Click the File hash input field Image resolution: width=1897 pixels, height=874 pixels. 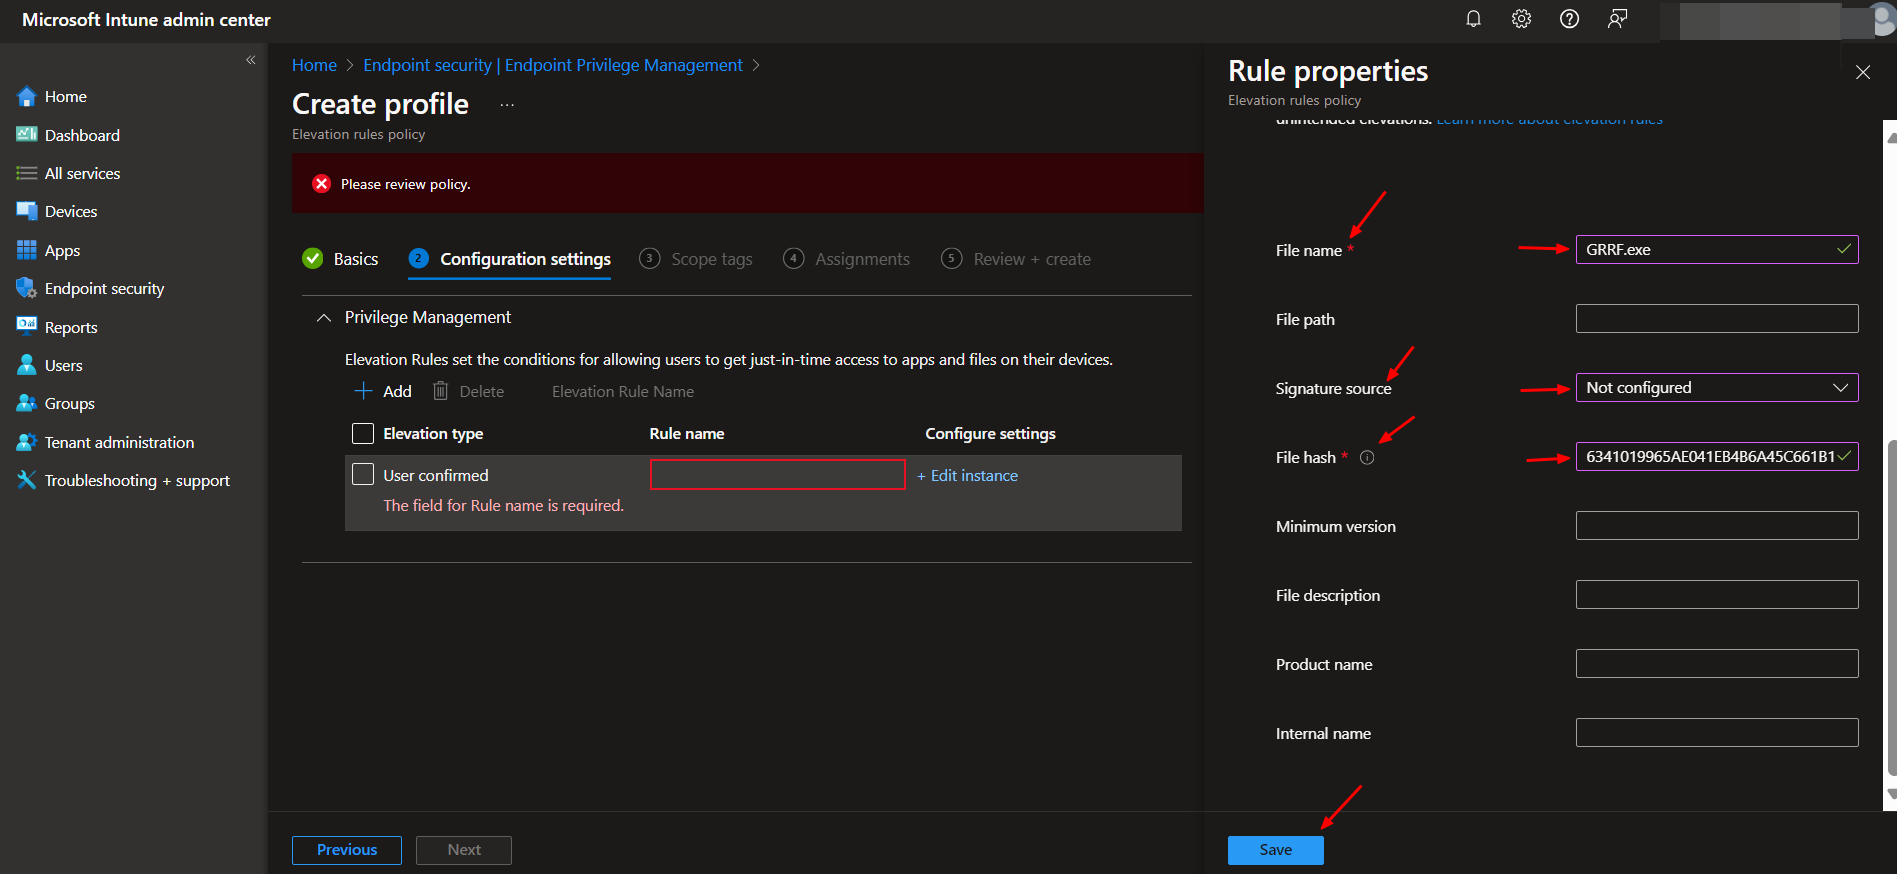click(1716, 457)
